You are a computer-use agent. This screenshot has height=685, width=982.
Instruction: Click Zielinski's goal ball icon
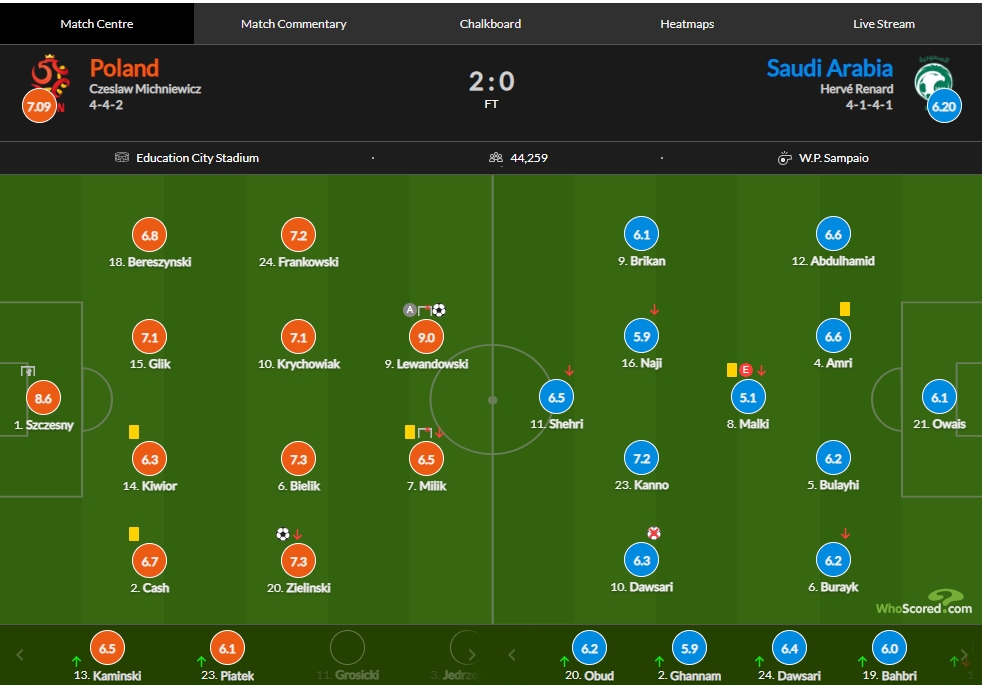point(283,534)
